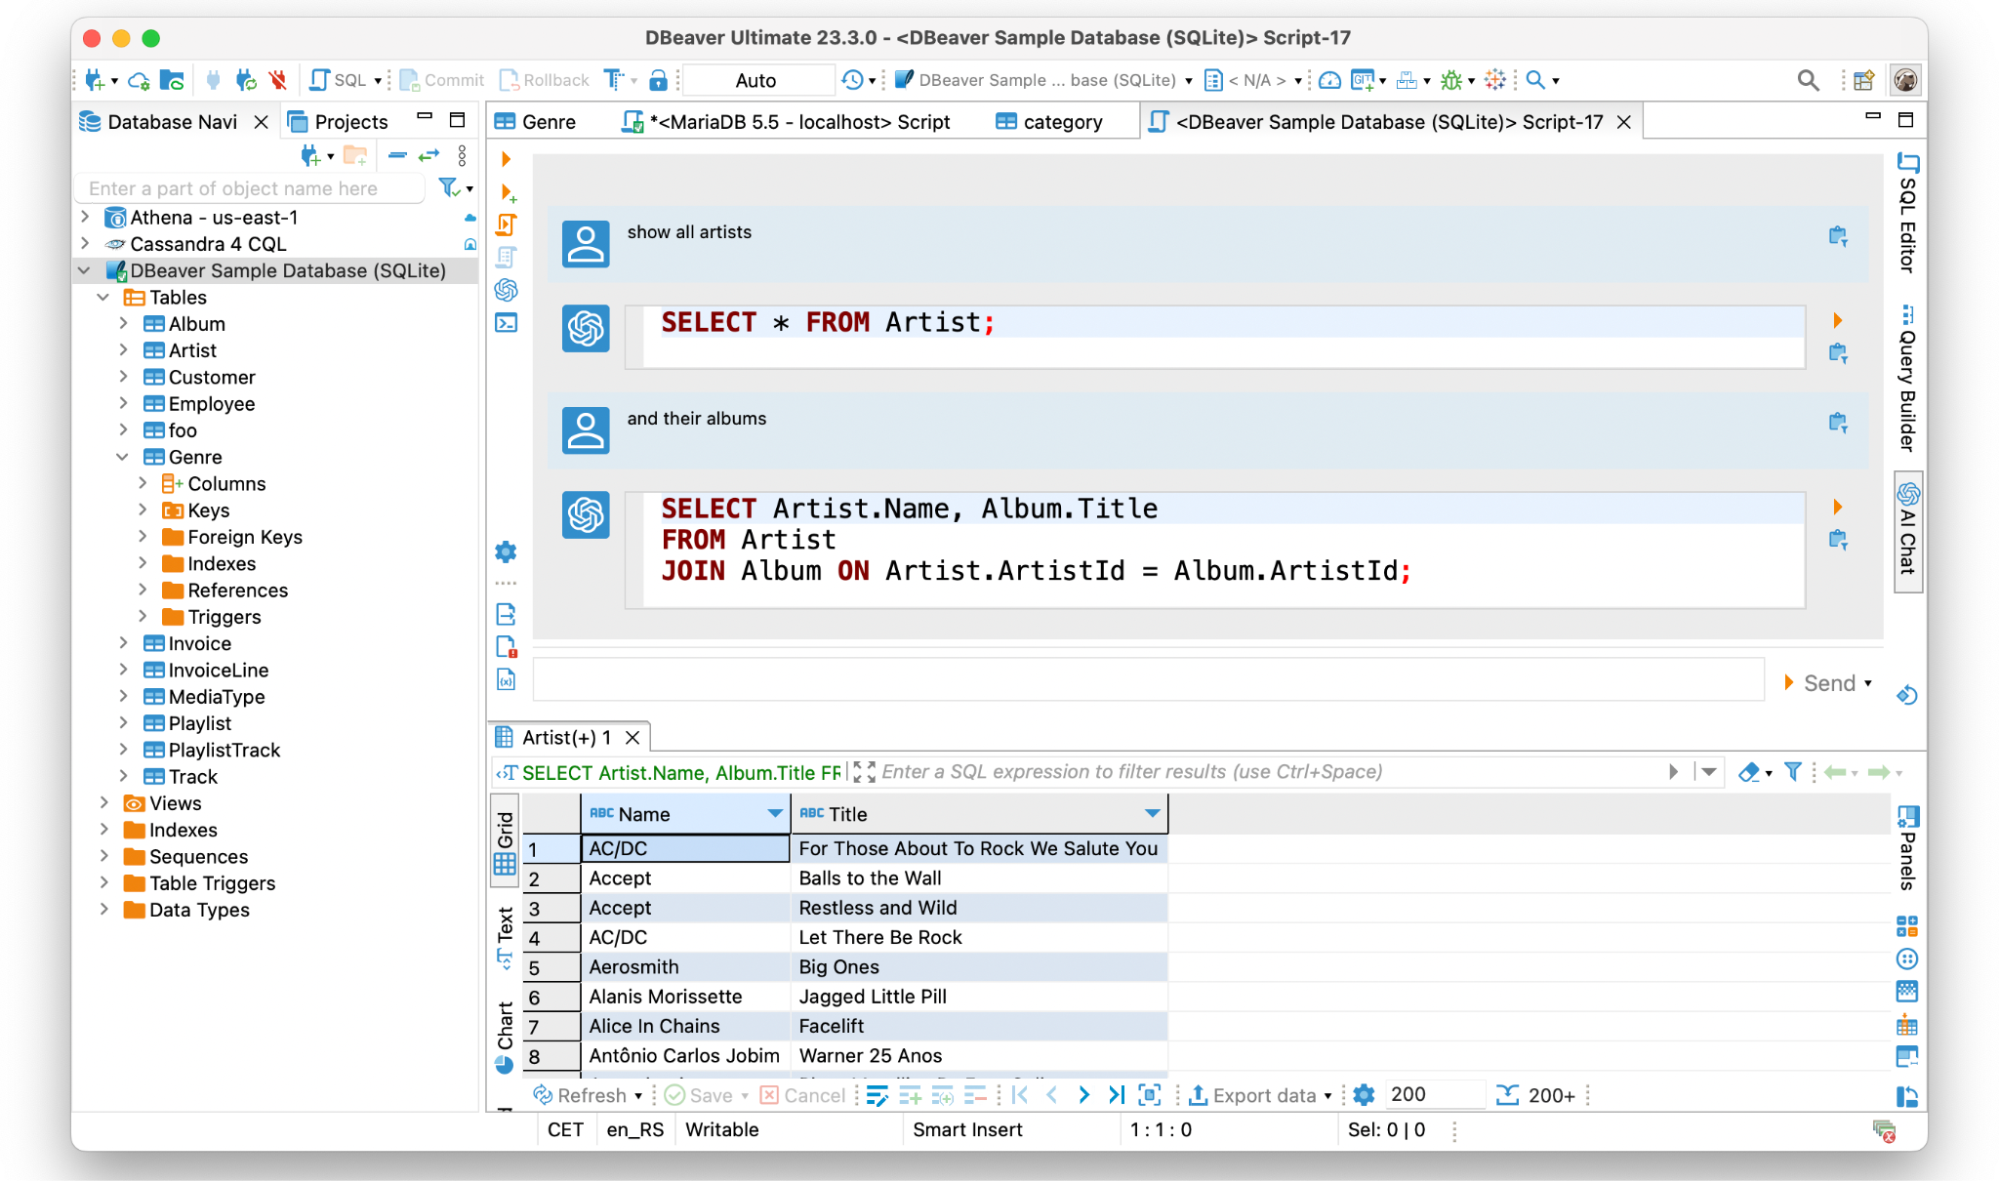
Task: Open the Projects tab
Action: coord(349,122)
